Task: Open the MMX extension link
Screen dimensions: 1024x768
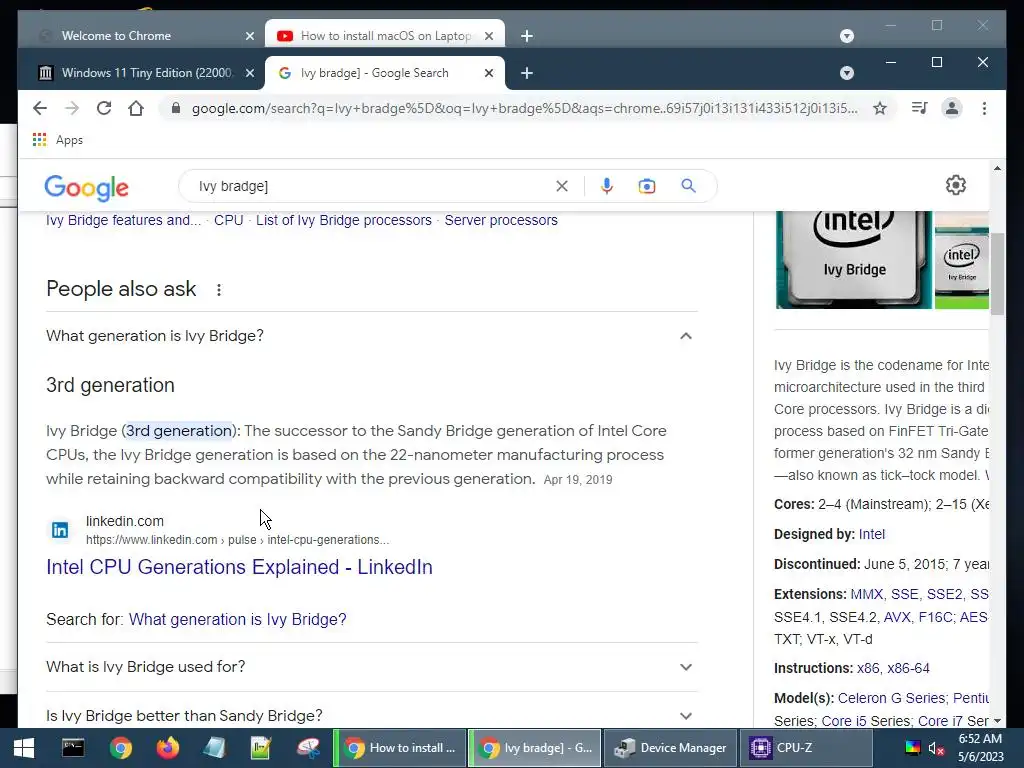Action: coord(867,594)
